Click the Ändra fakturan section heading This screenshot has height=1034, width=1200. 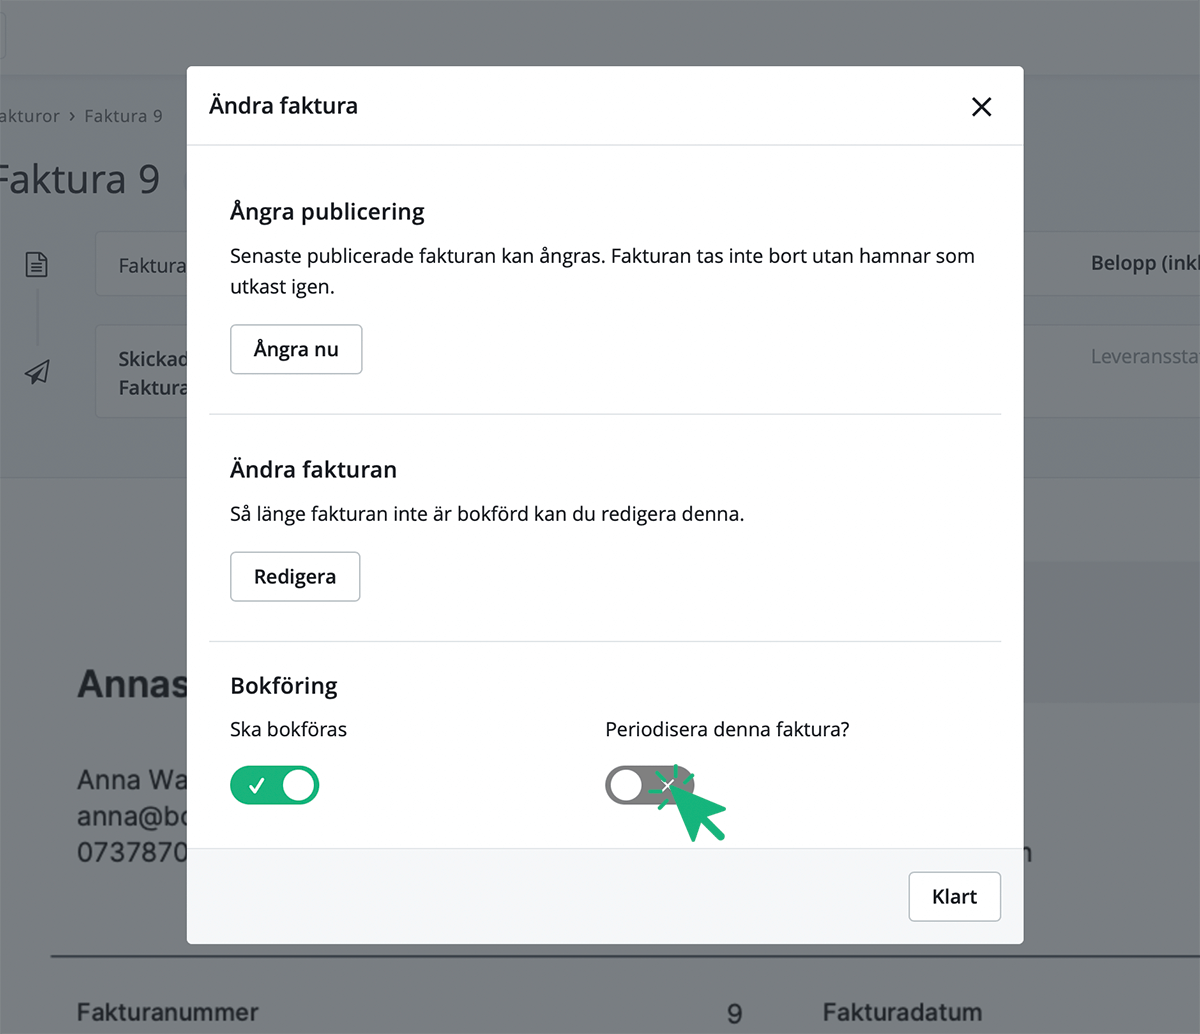[x=313, y=470]
